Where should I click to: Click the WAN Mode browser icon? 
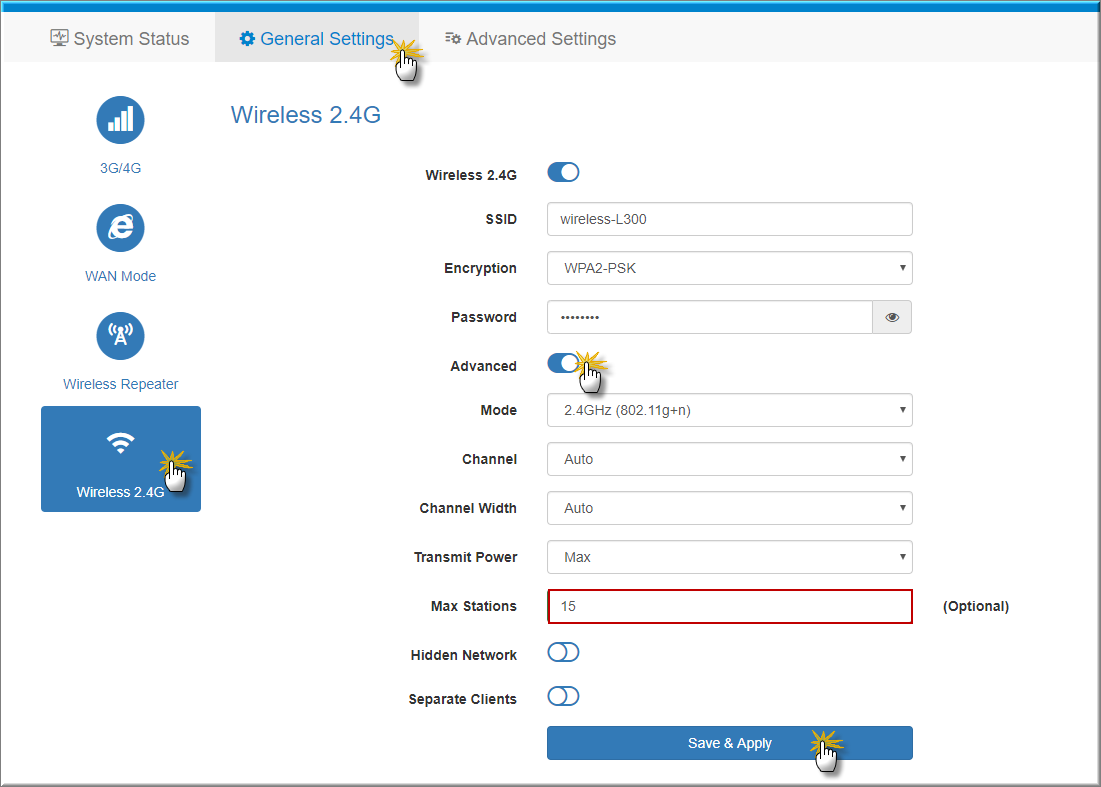120,228
